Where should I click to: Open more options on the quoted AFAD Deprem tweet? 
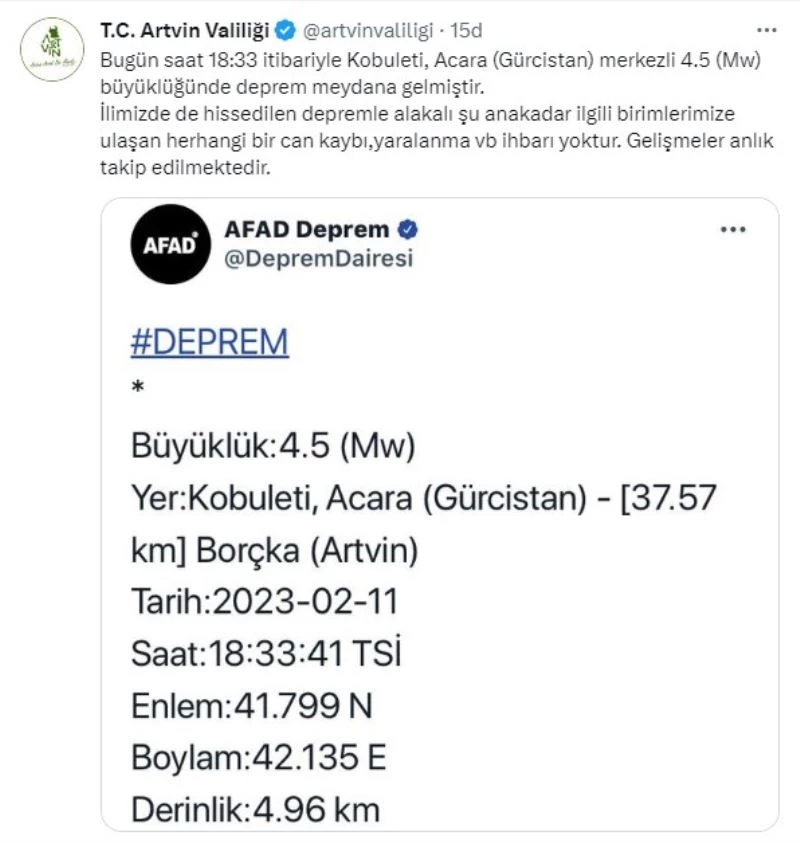pos(733,230)
